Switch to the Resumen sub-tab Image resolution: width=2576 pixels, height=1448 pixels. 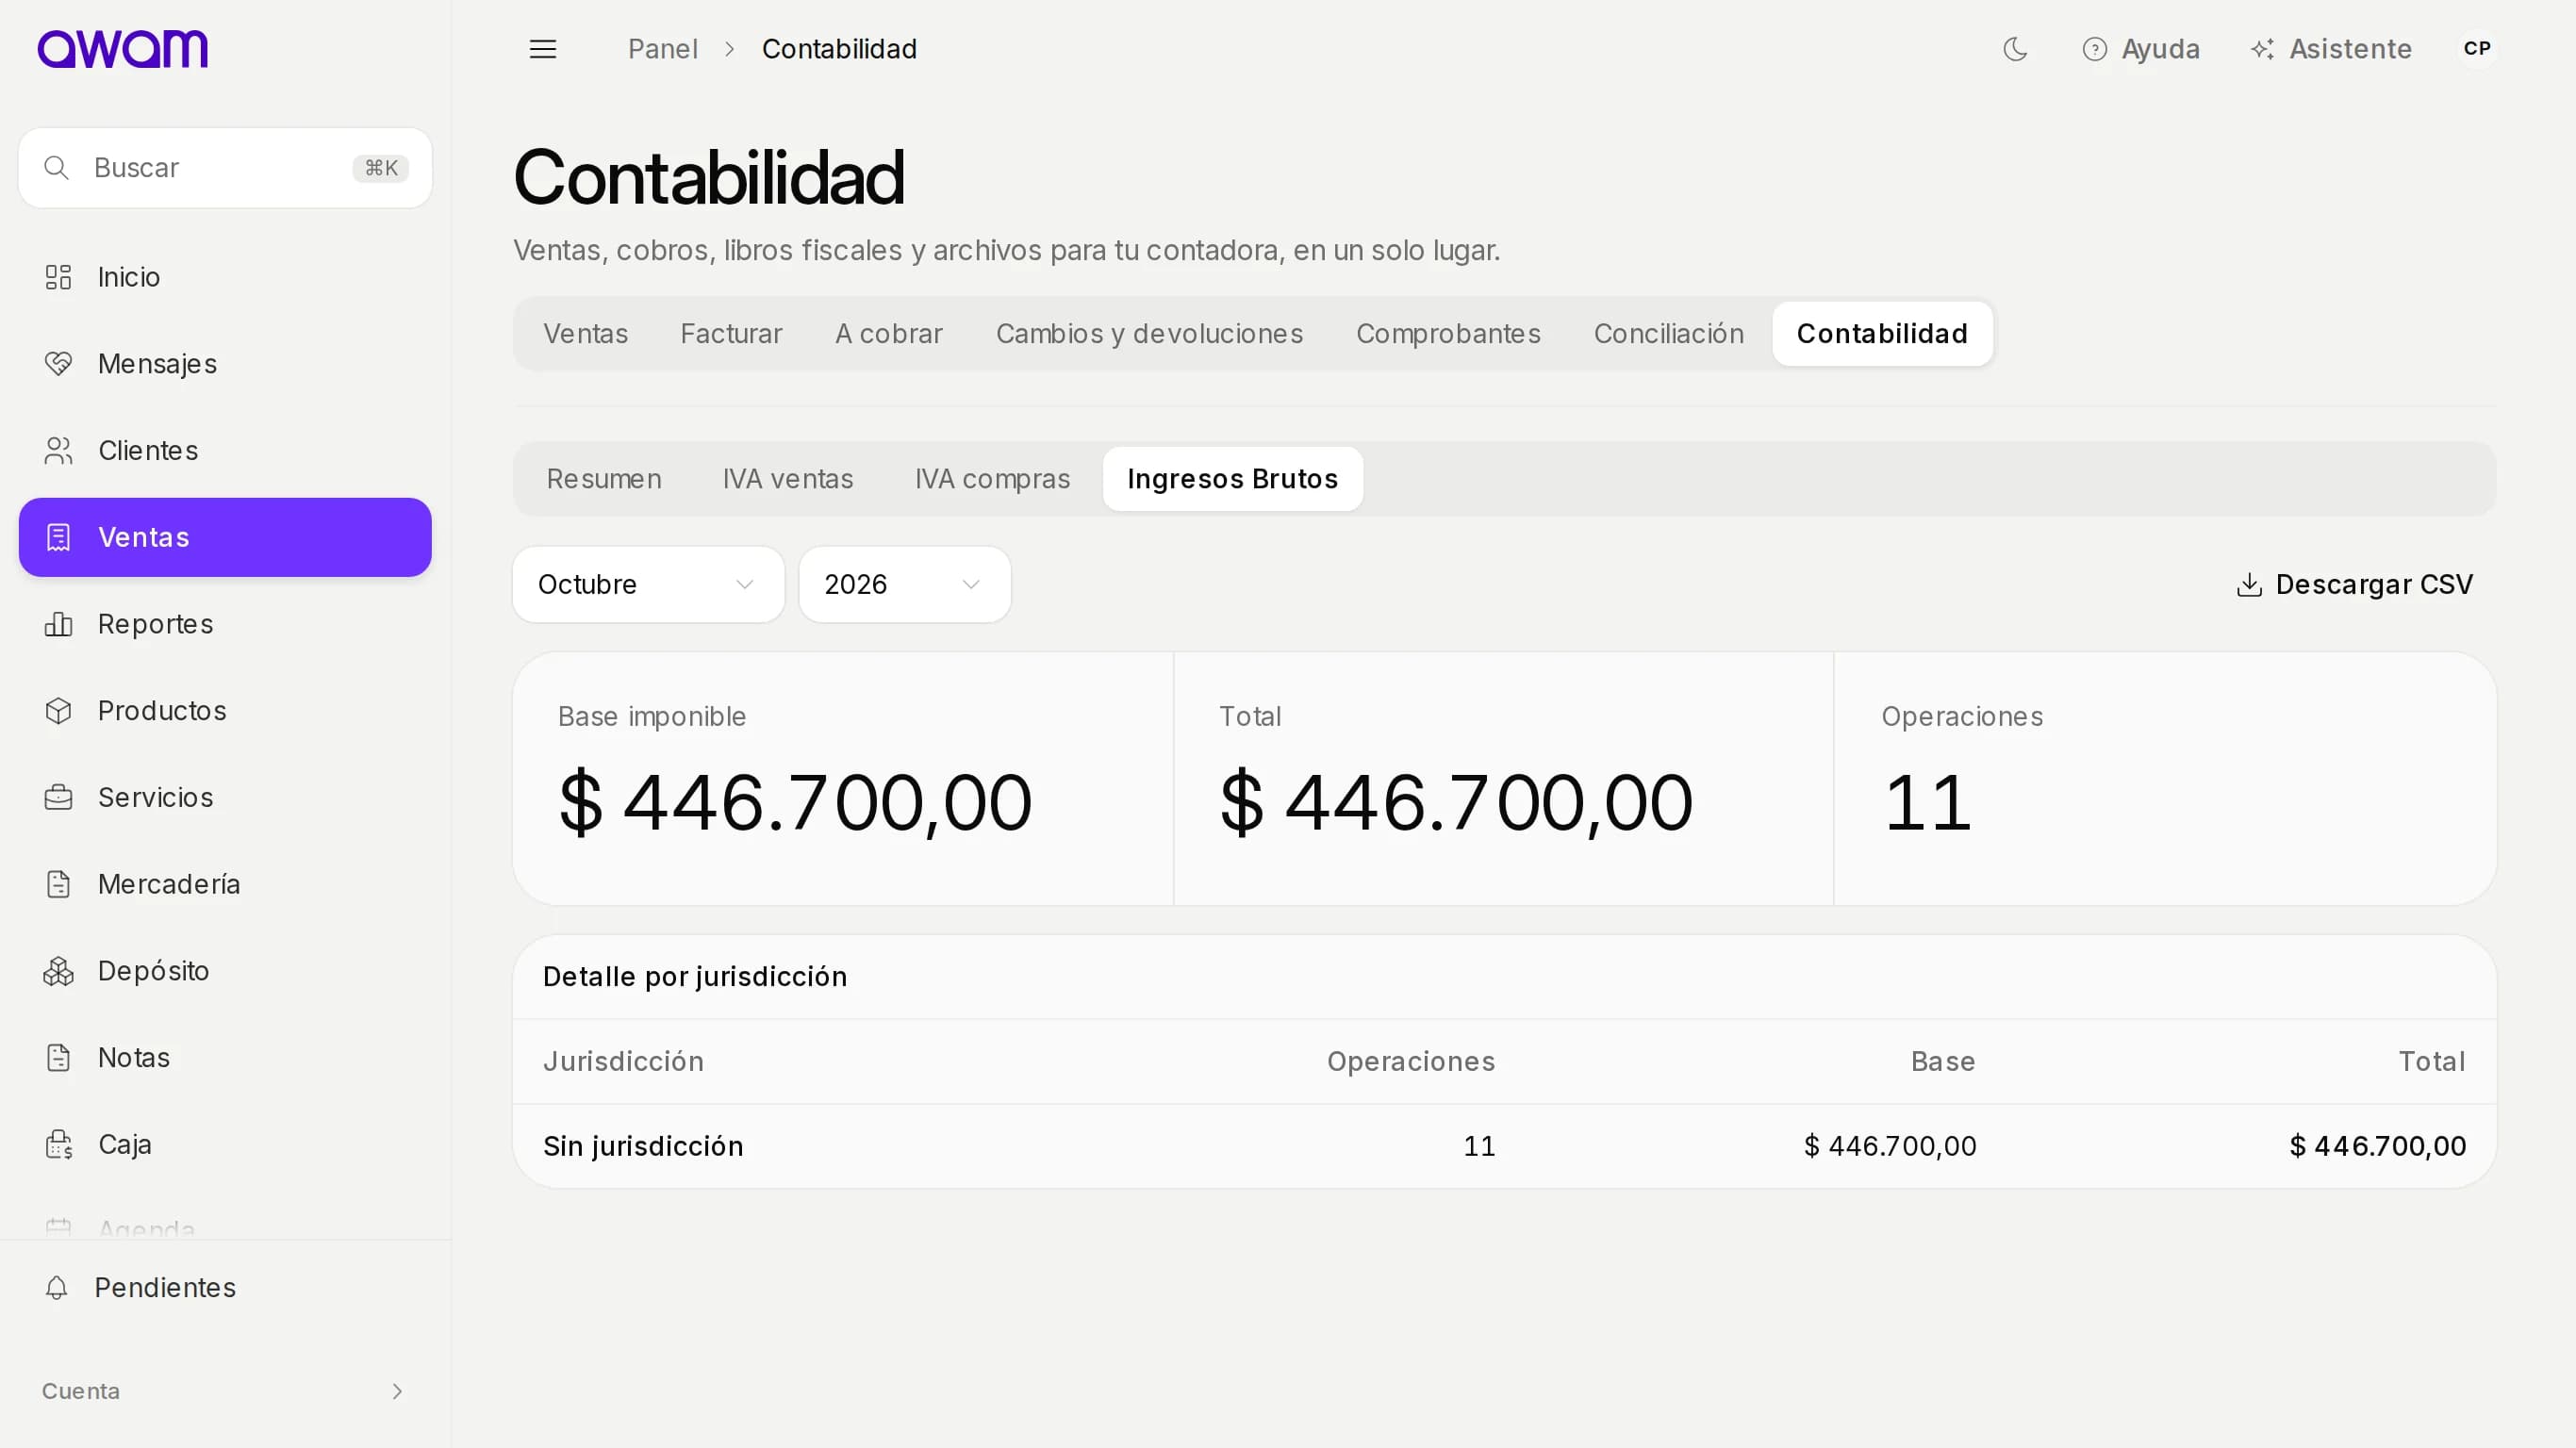click(x=604, y=479)
